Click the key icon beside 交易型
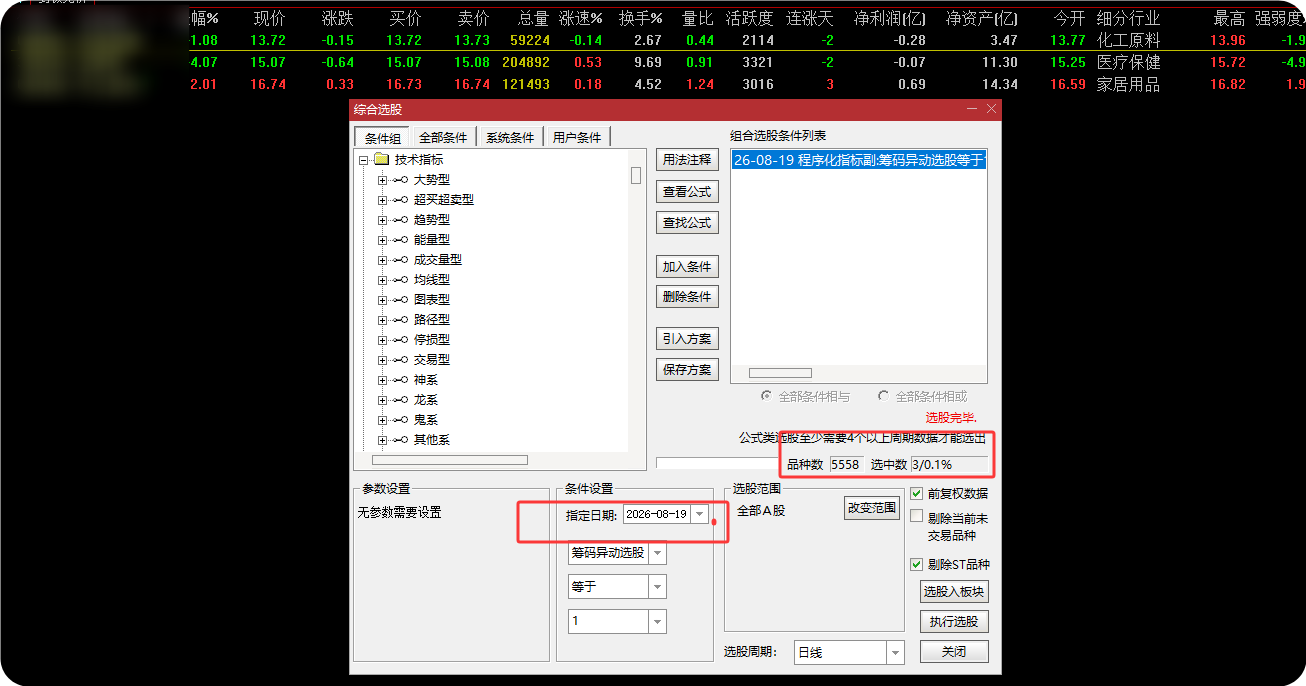1306x686 pixels. (x=400, y=360)
